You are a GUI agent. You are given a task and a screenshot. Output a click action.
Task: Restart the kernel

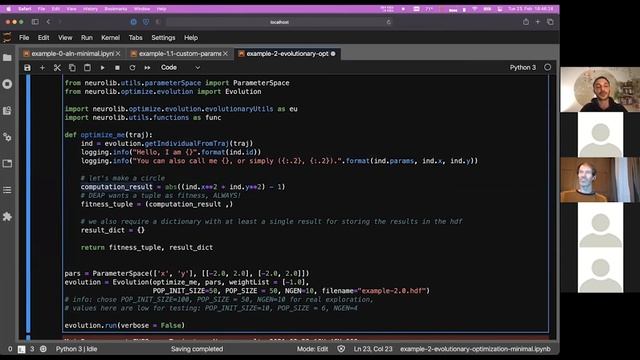tap(132, 68)
